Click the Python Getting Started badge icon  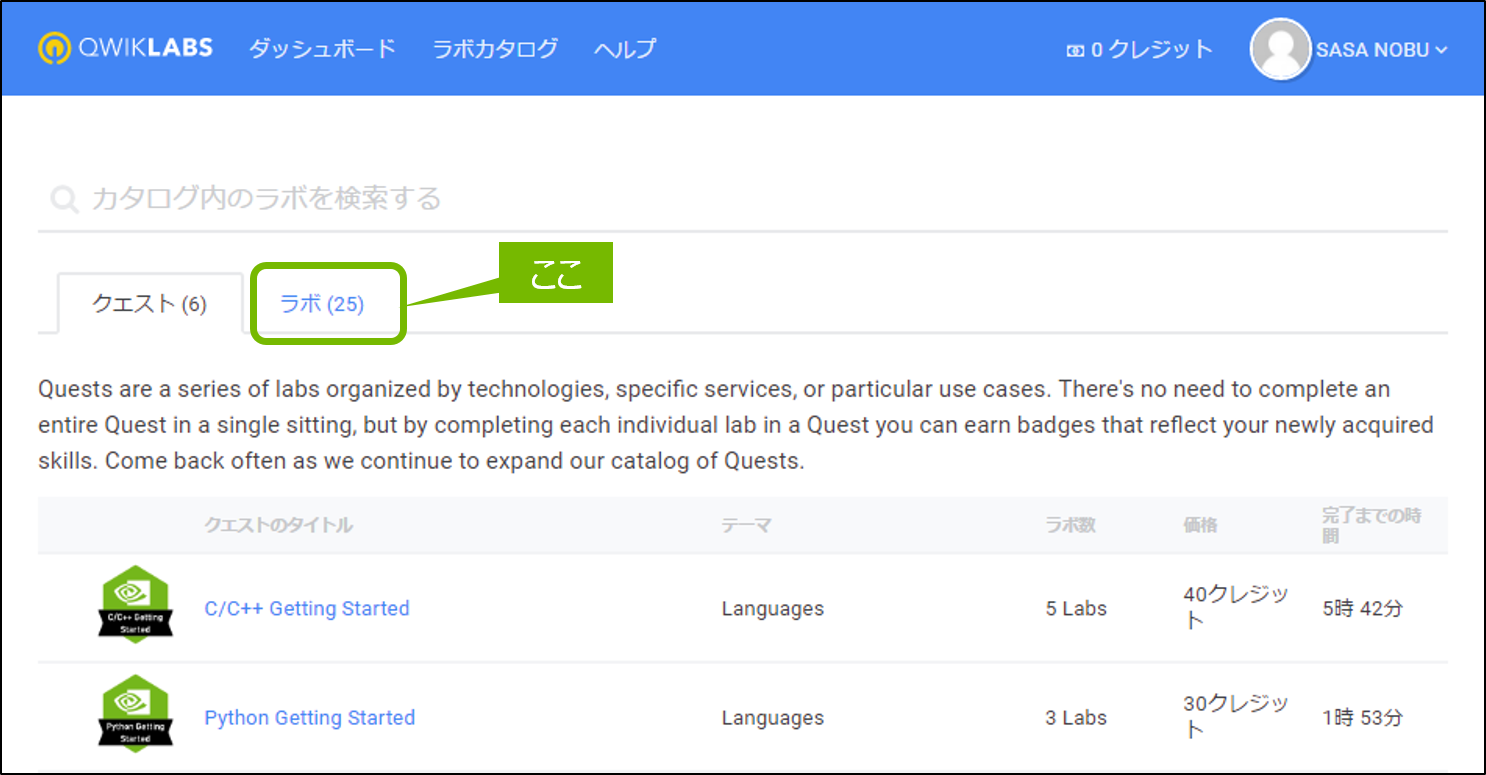[x=135, y=714]
